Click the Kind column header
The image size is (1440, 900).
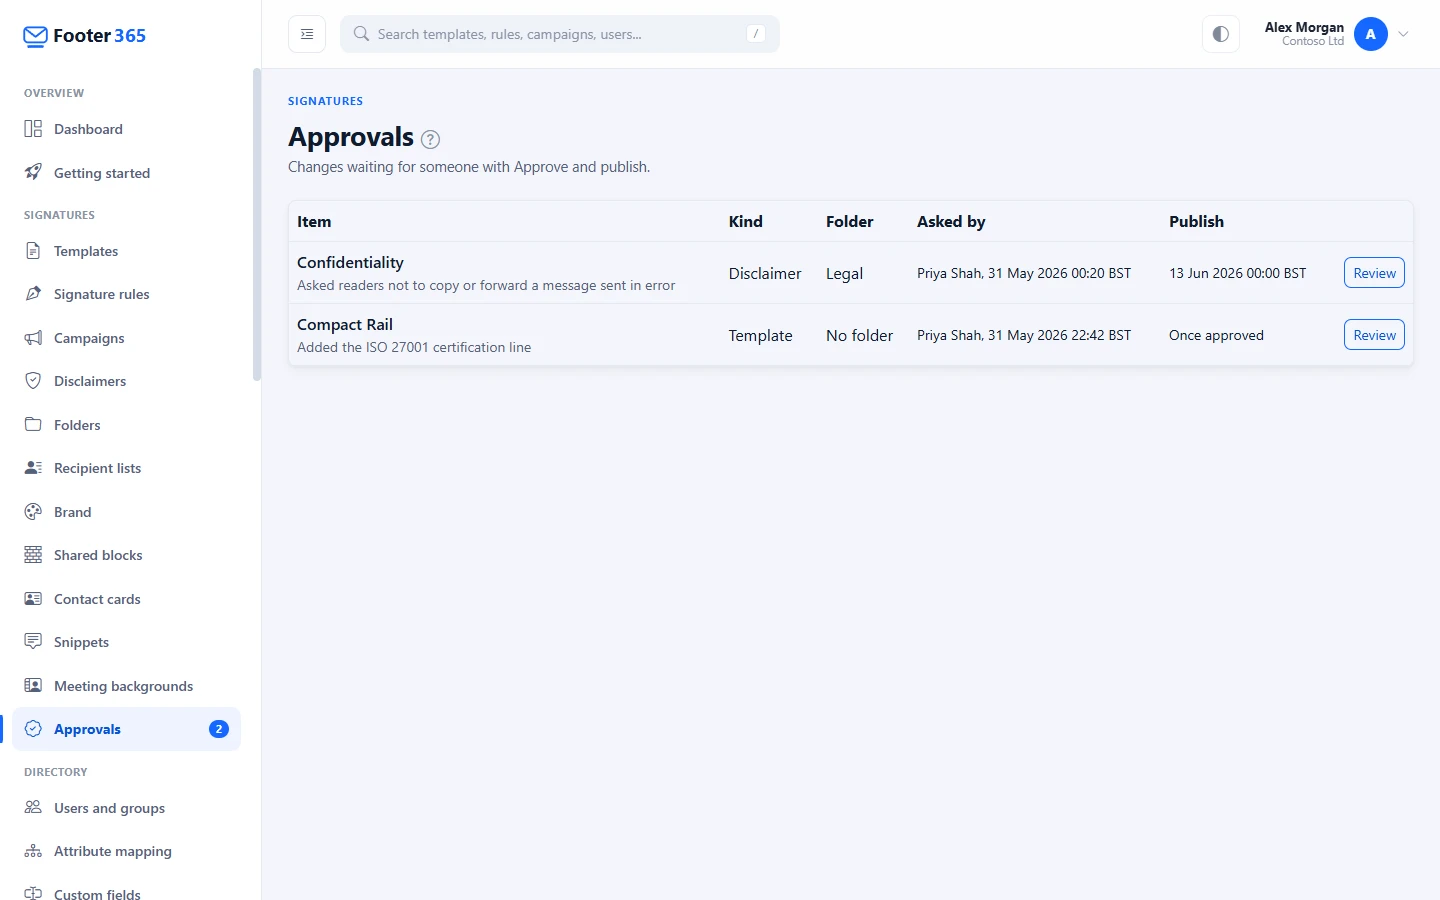tap(745, 222)
